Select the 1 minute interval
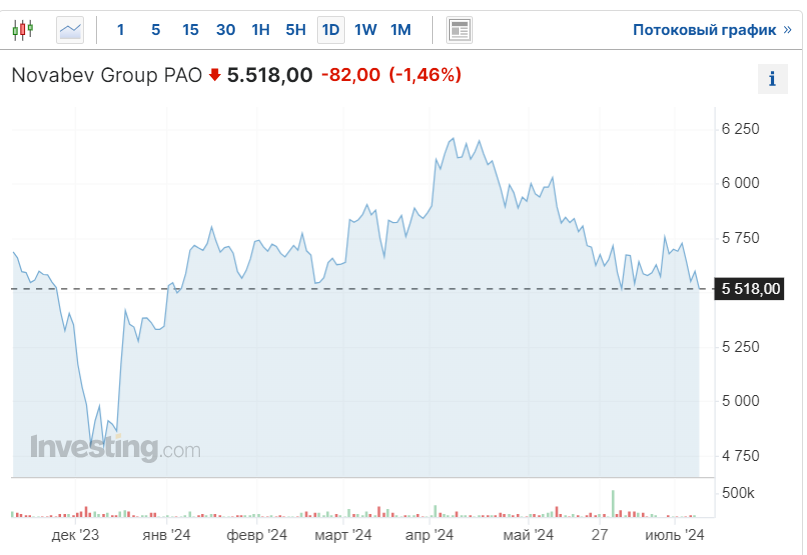This screenshot has height=555, width=807. tap(120, 30)
